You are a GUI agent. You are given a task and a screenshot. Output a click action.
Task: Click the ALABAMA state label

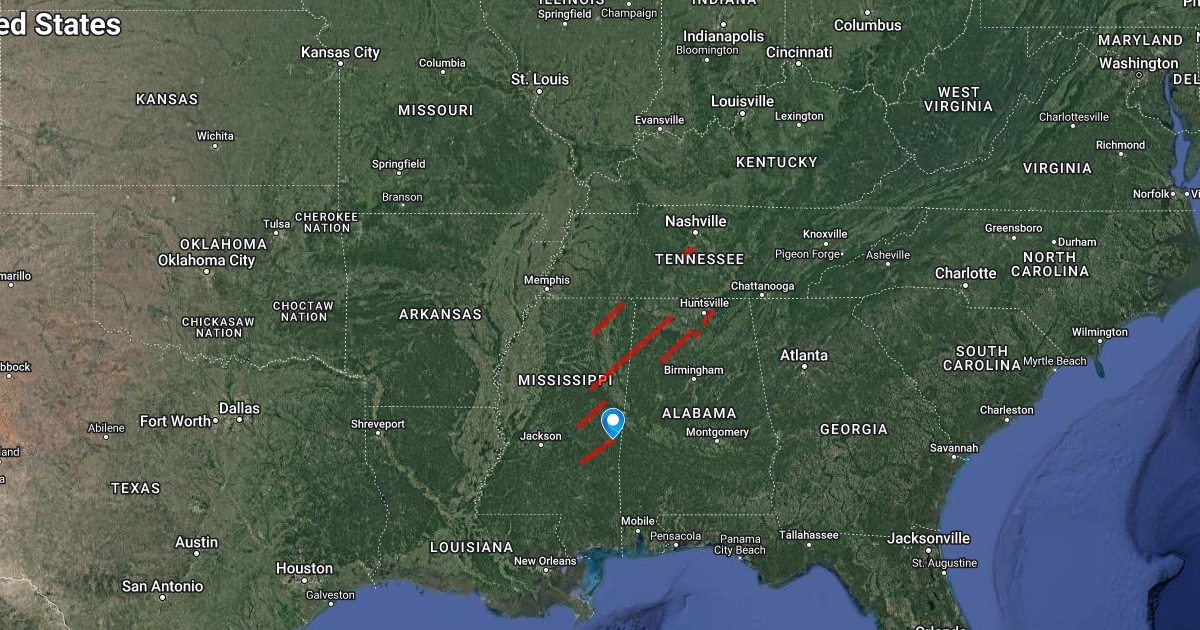699,413
